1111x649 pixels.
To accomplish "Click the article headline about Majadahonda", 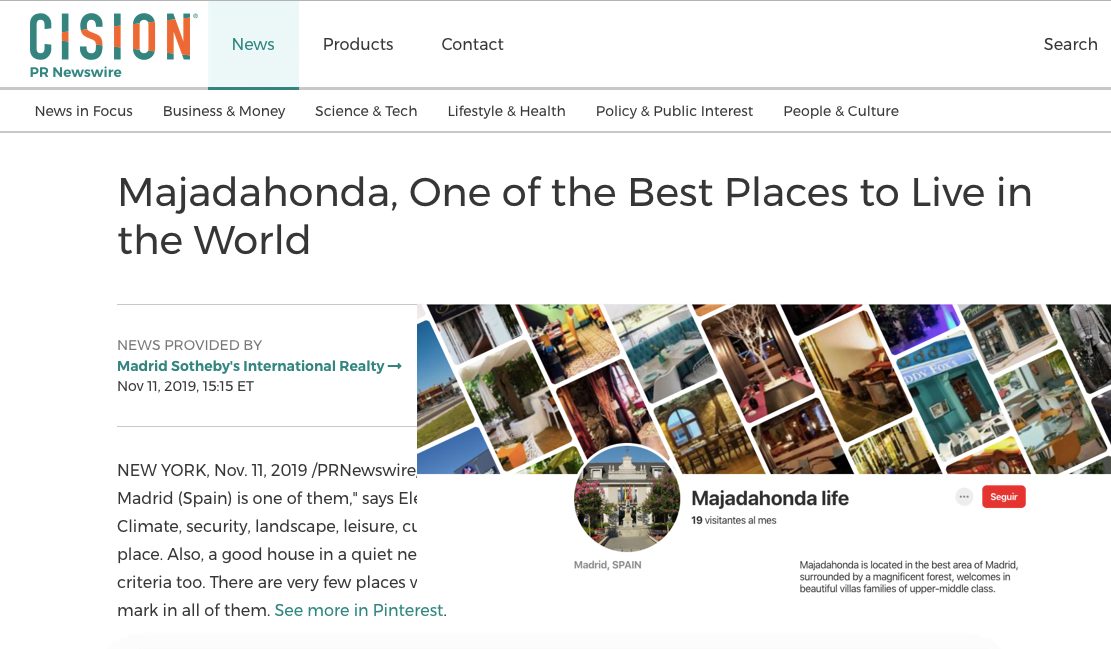I will [x=574, y=216].
